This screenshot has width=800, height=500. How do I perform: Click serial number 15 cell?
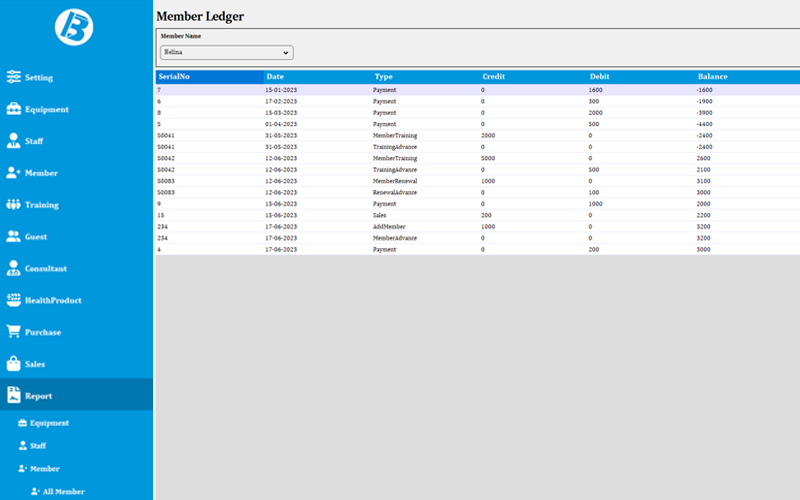click(x=161, y=215)
